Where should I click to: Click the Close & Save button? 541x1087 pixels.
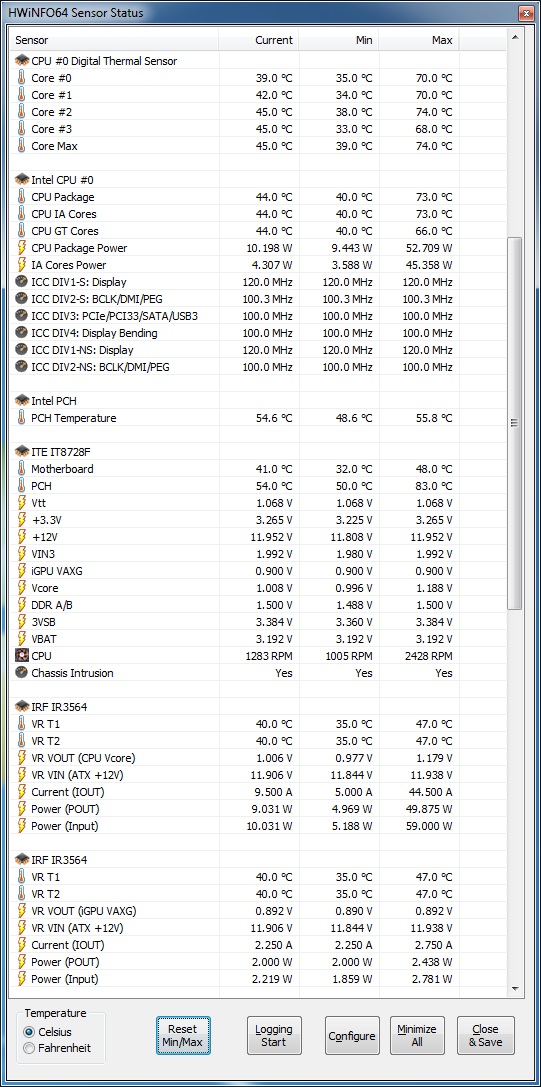tap(486, 1036)
